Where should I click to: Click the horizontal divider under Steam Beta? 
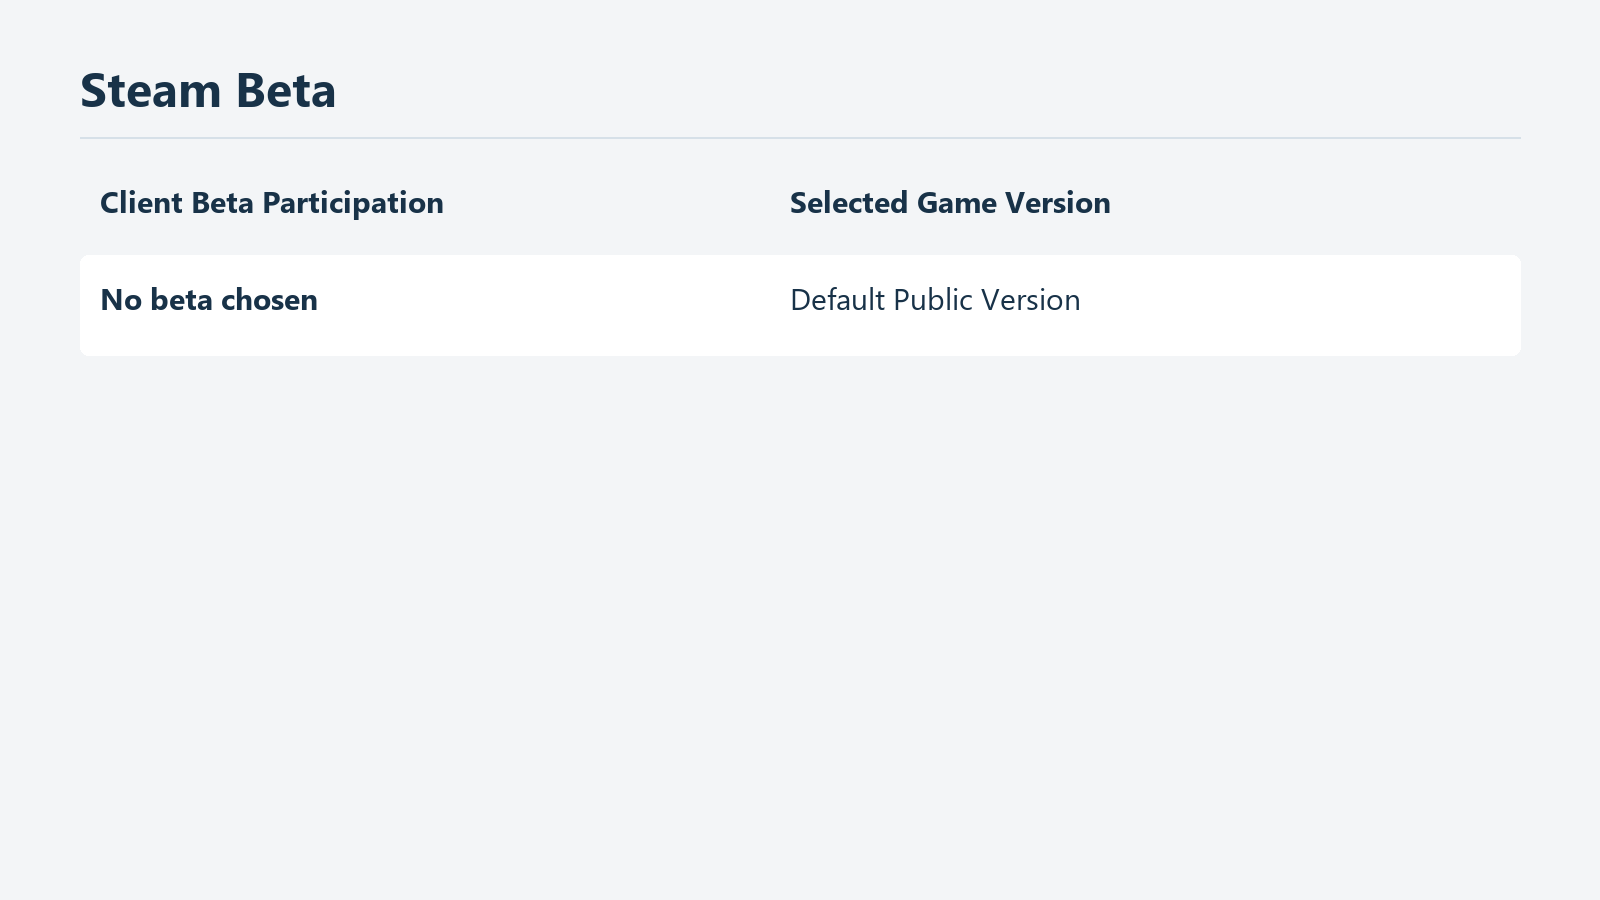pos(800,138)
